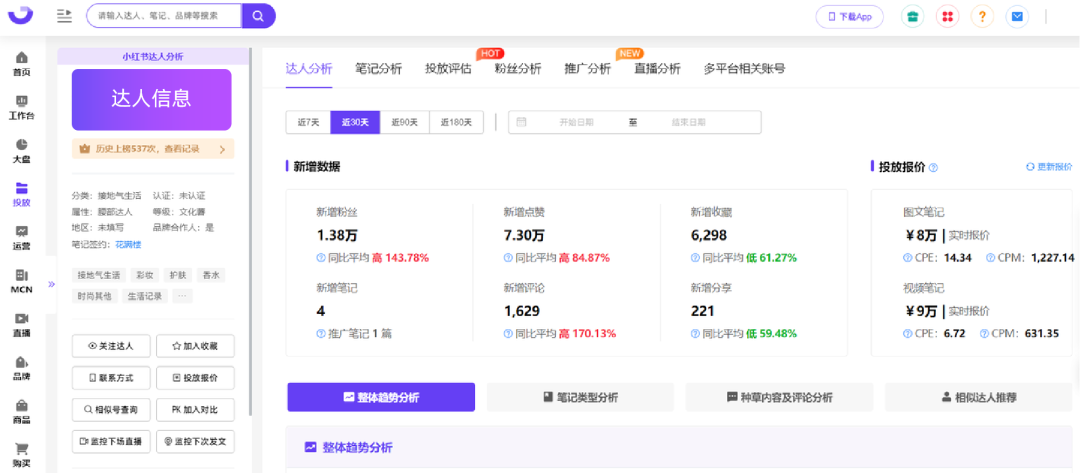Click the 更新报价 refresh link
Screen dimensions: 1080x473
coord(1049,167)
